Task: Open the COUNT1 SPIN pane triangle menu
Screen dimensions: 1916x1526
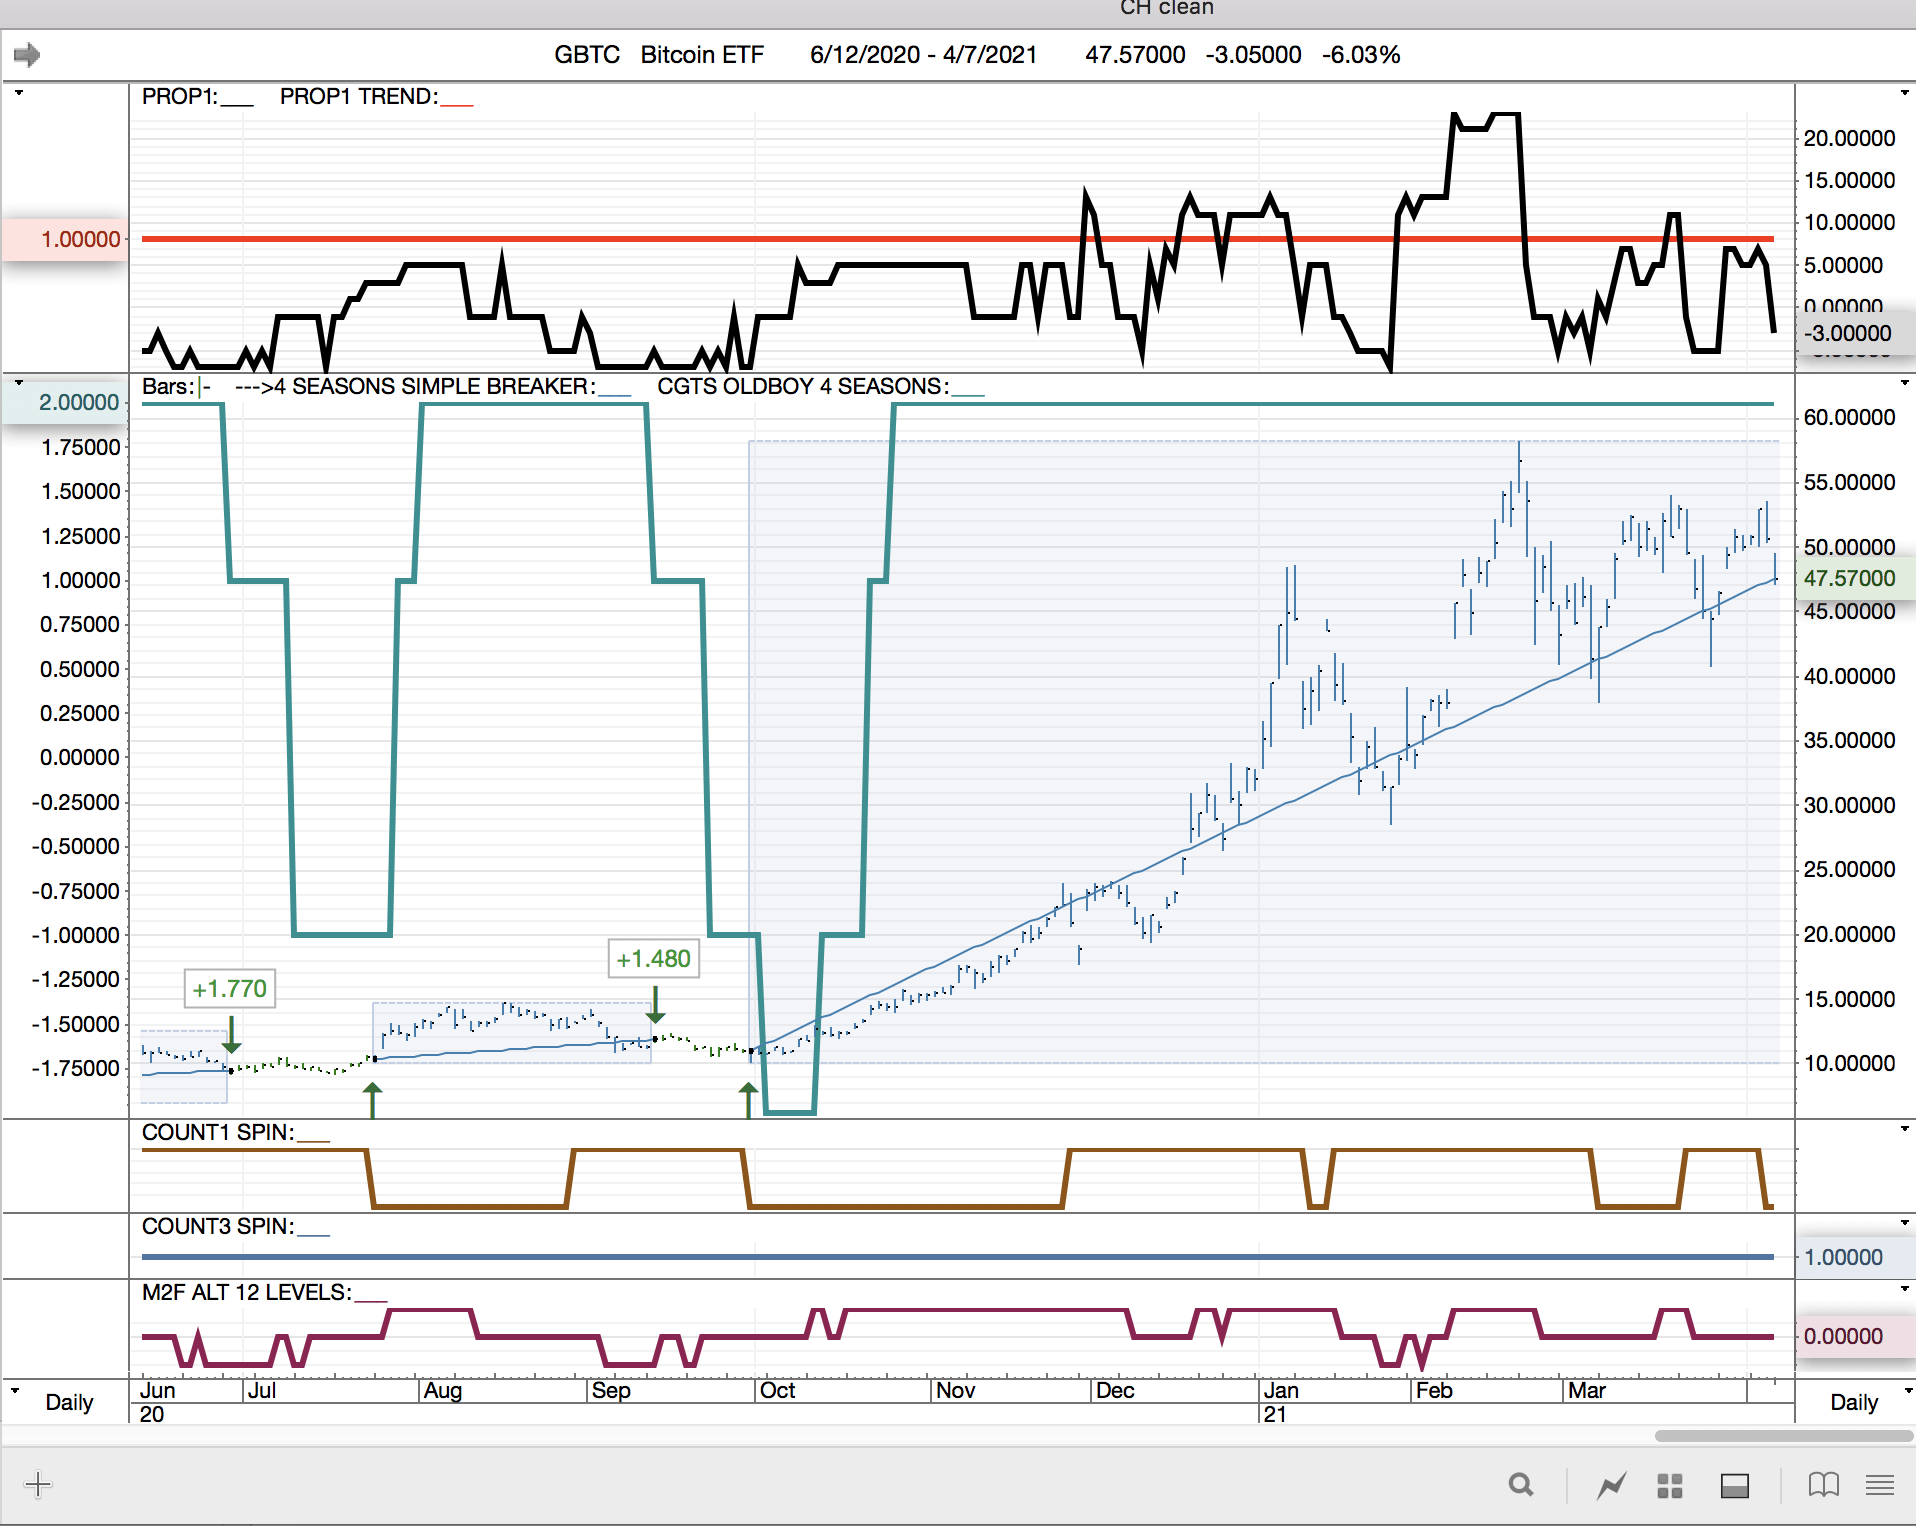Action: [1904, 1129]
